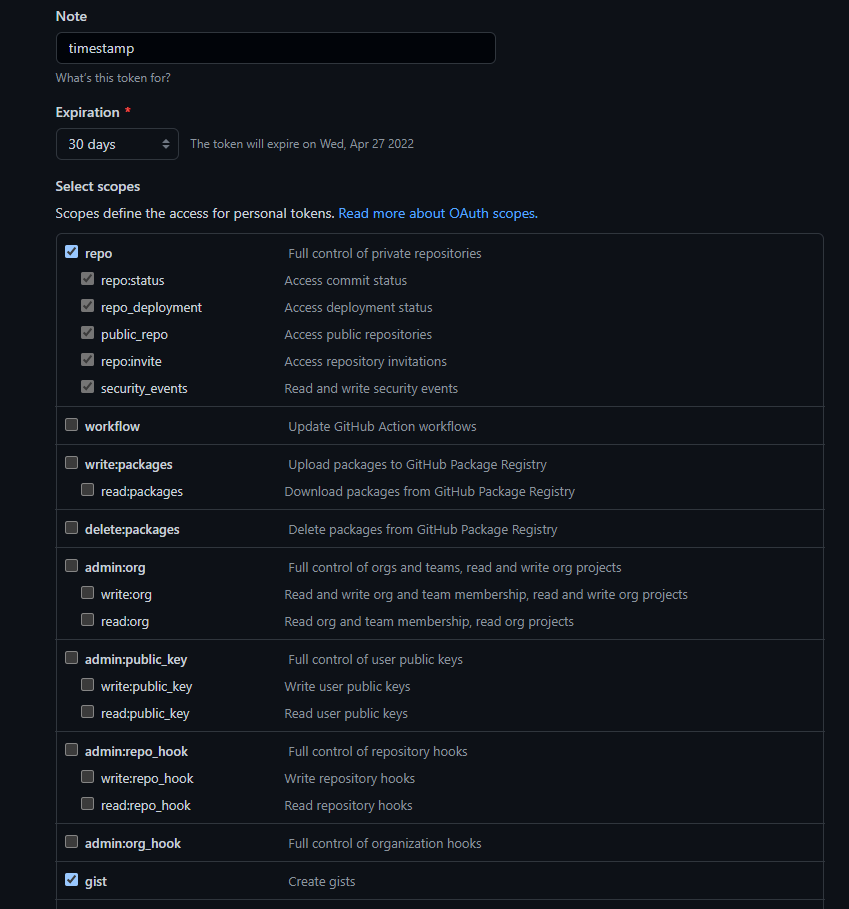Enable the read:public_key scope
The image size is (849, 909).
87,711
